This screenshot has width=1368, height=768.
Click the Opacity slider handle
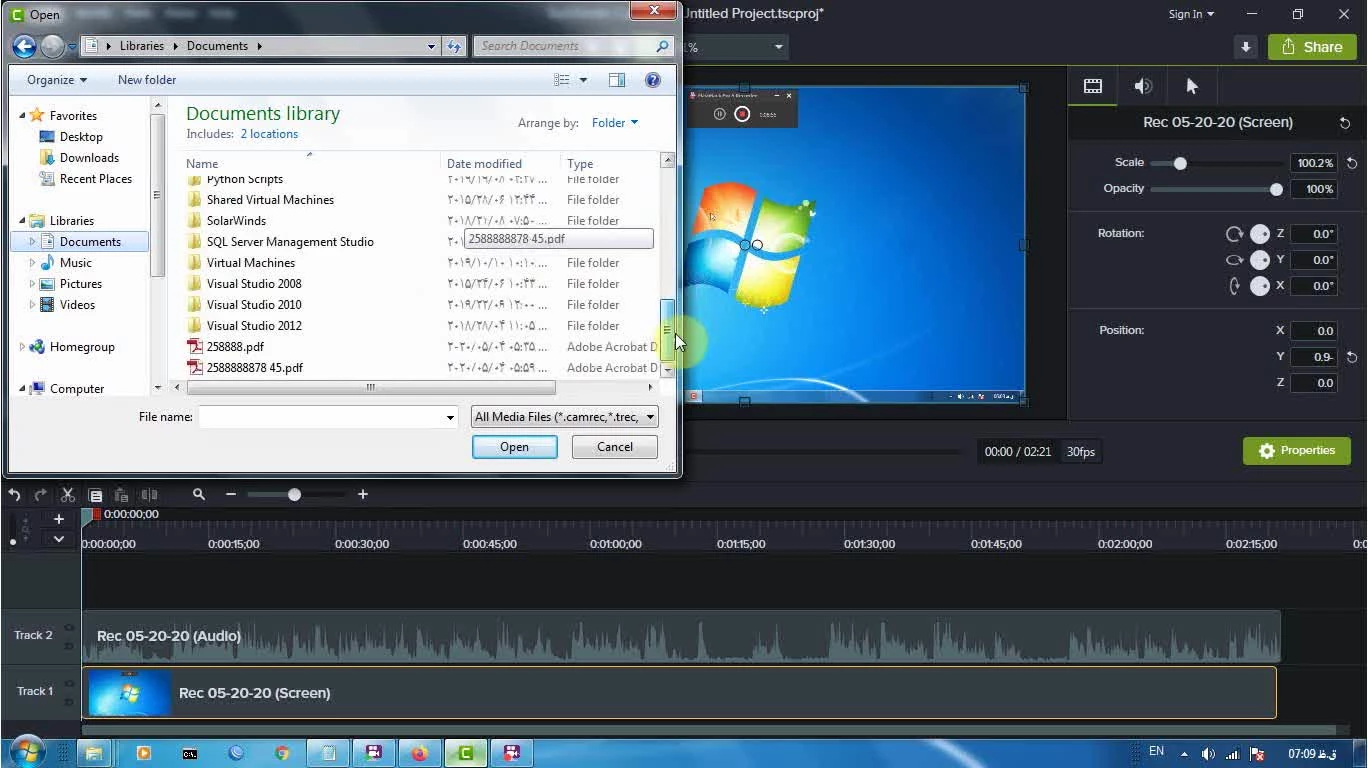click(1276, 189)
